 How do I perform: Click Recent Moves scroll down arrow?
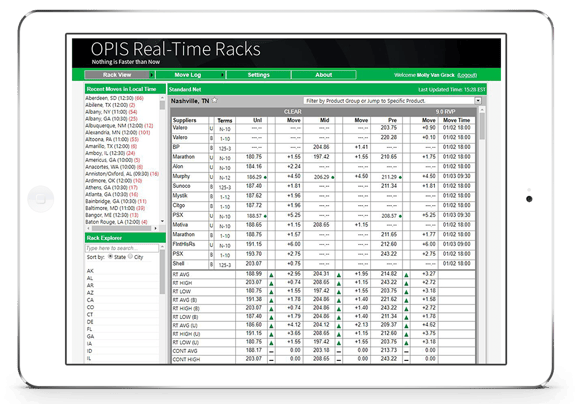[x=162, y=221]
